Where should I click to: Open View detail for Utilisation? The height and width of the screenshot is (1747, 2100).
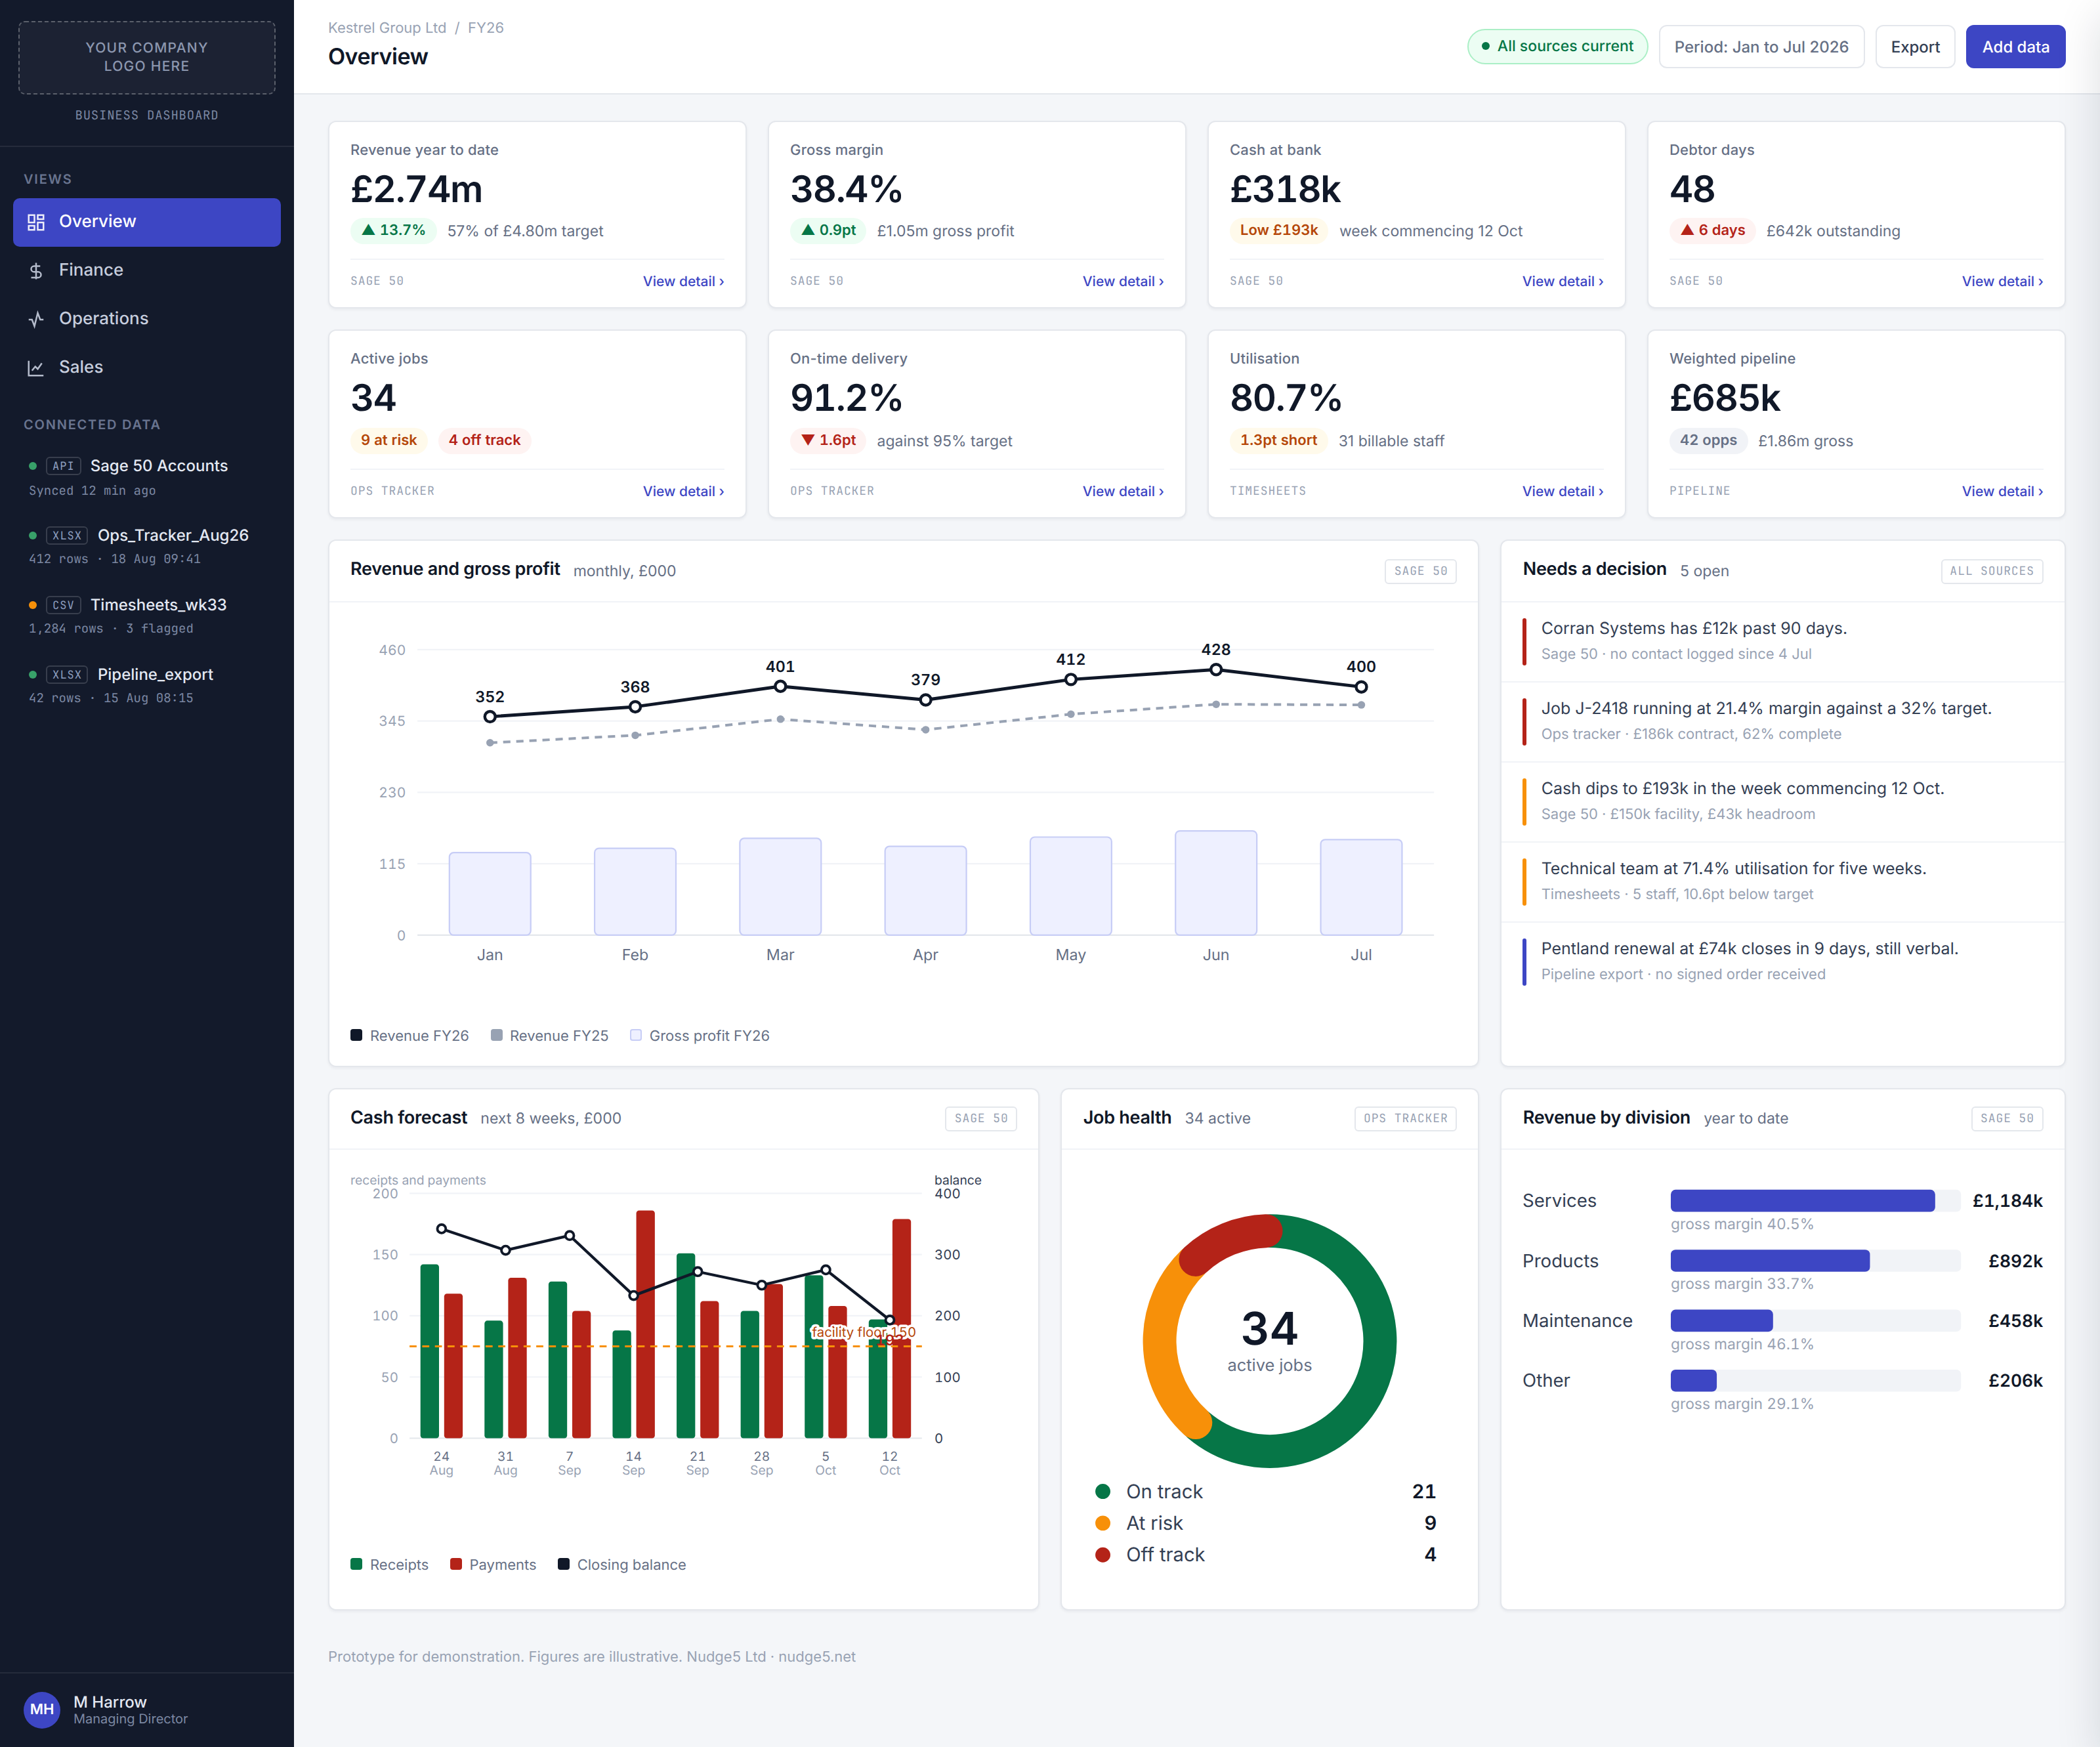coord(1562,492)
